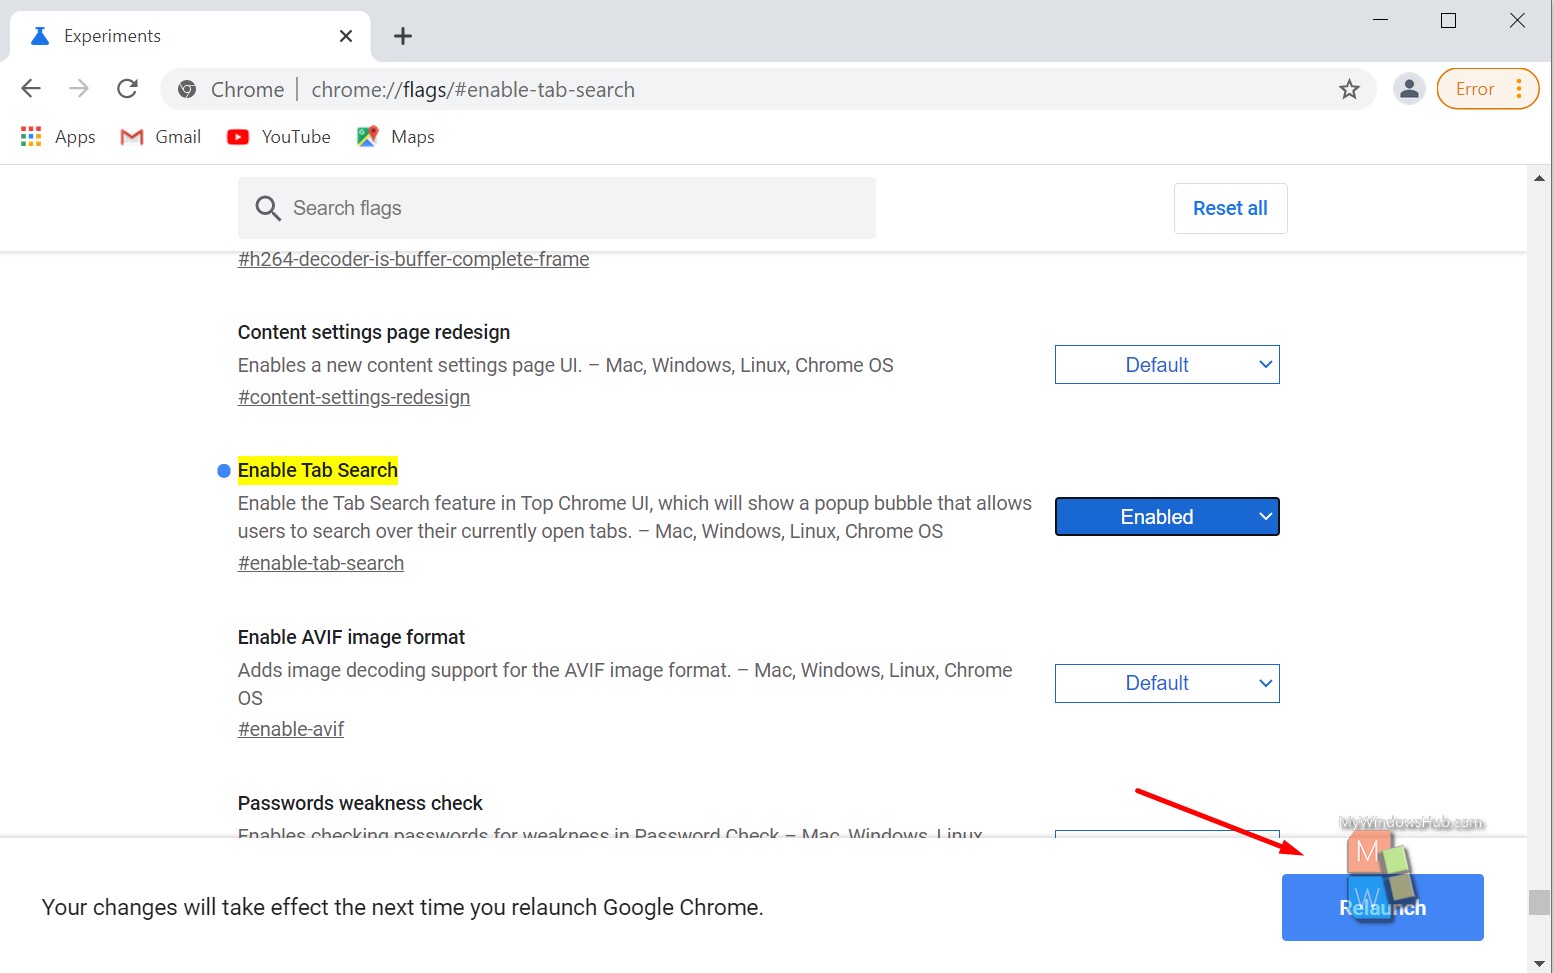
Task: Click the forward navigation arrow
Action: point(79,89)
